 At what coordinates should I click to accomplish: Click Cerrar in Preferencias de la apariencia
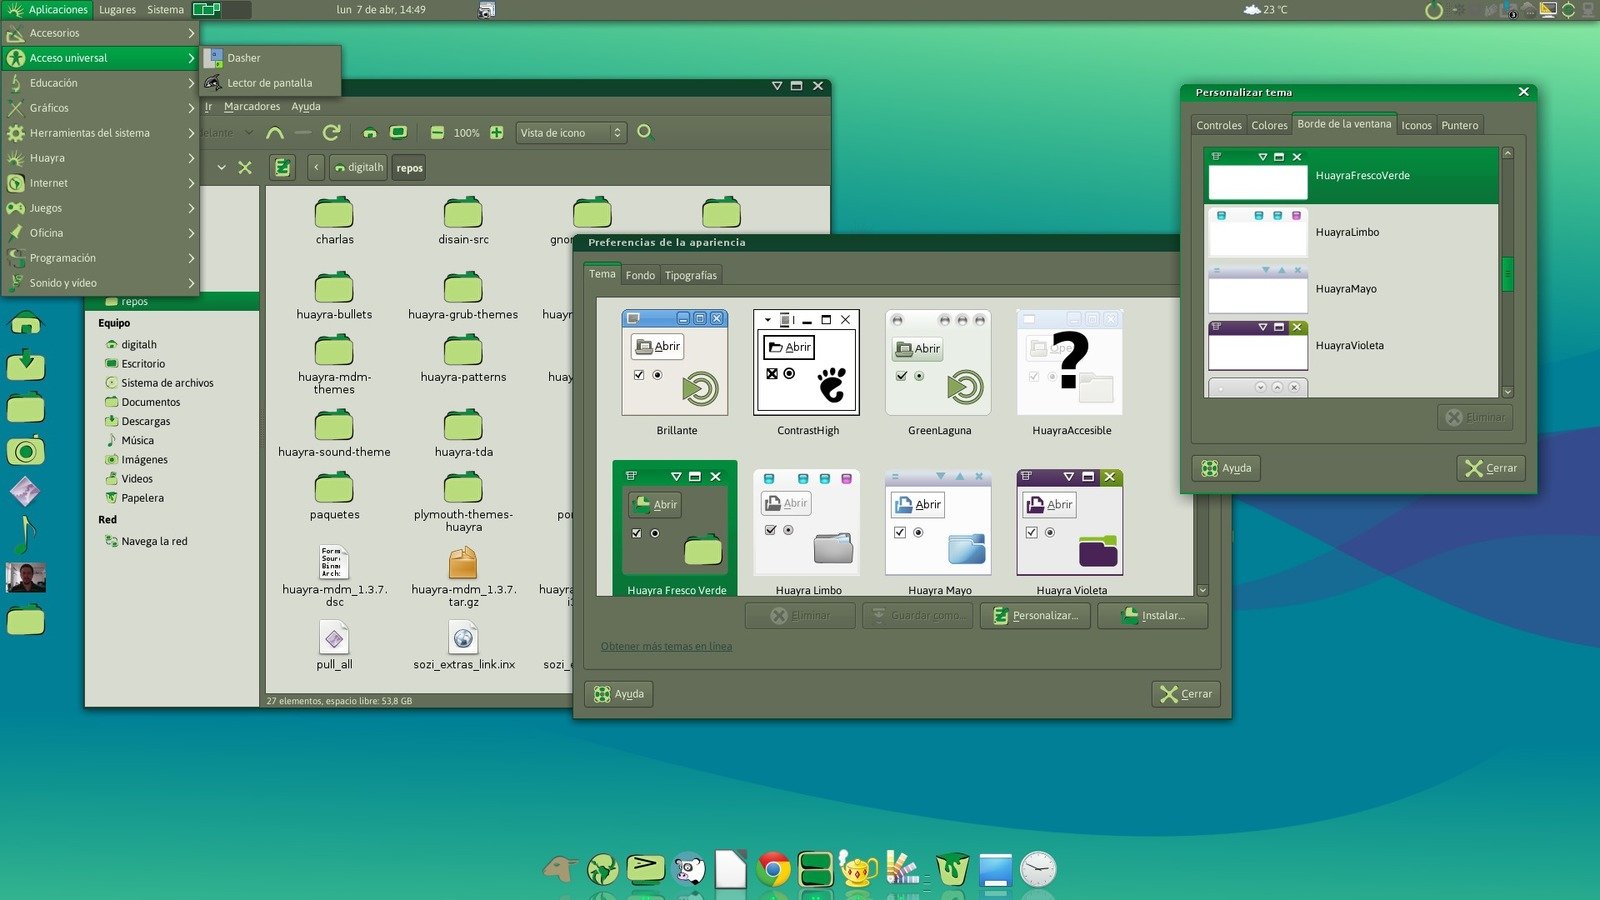(x=1186, y=694)
